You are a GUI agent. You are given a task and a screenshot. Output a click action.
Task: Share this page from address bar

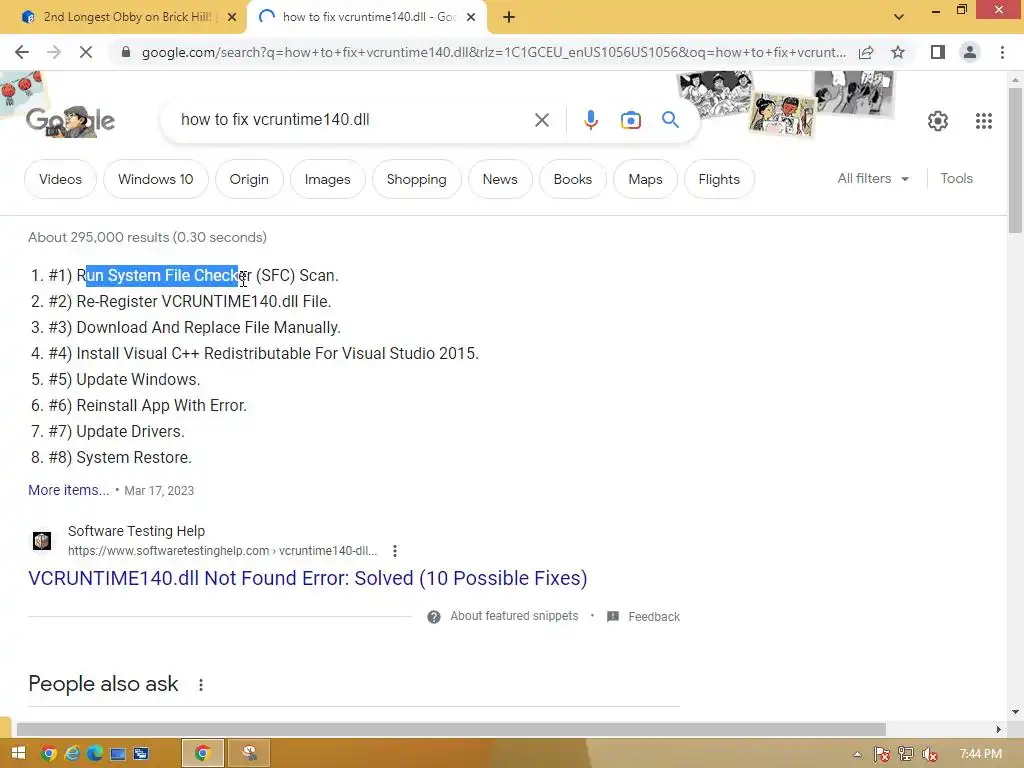(866, 52)
